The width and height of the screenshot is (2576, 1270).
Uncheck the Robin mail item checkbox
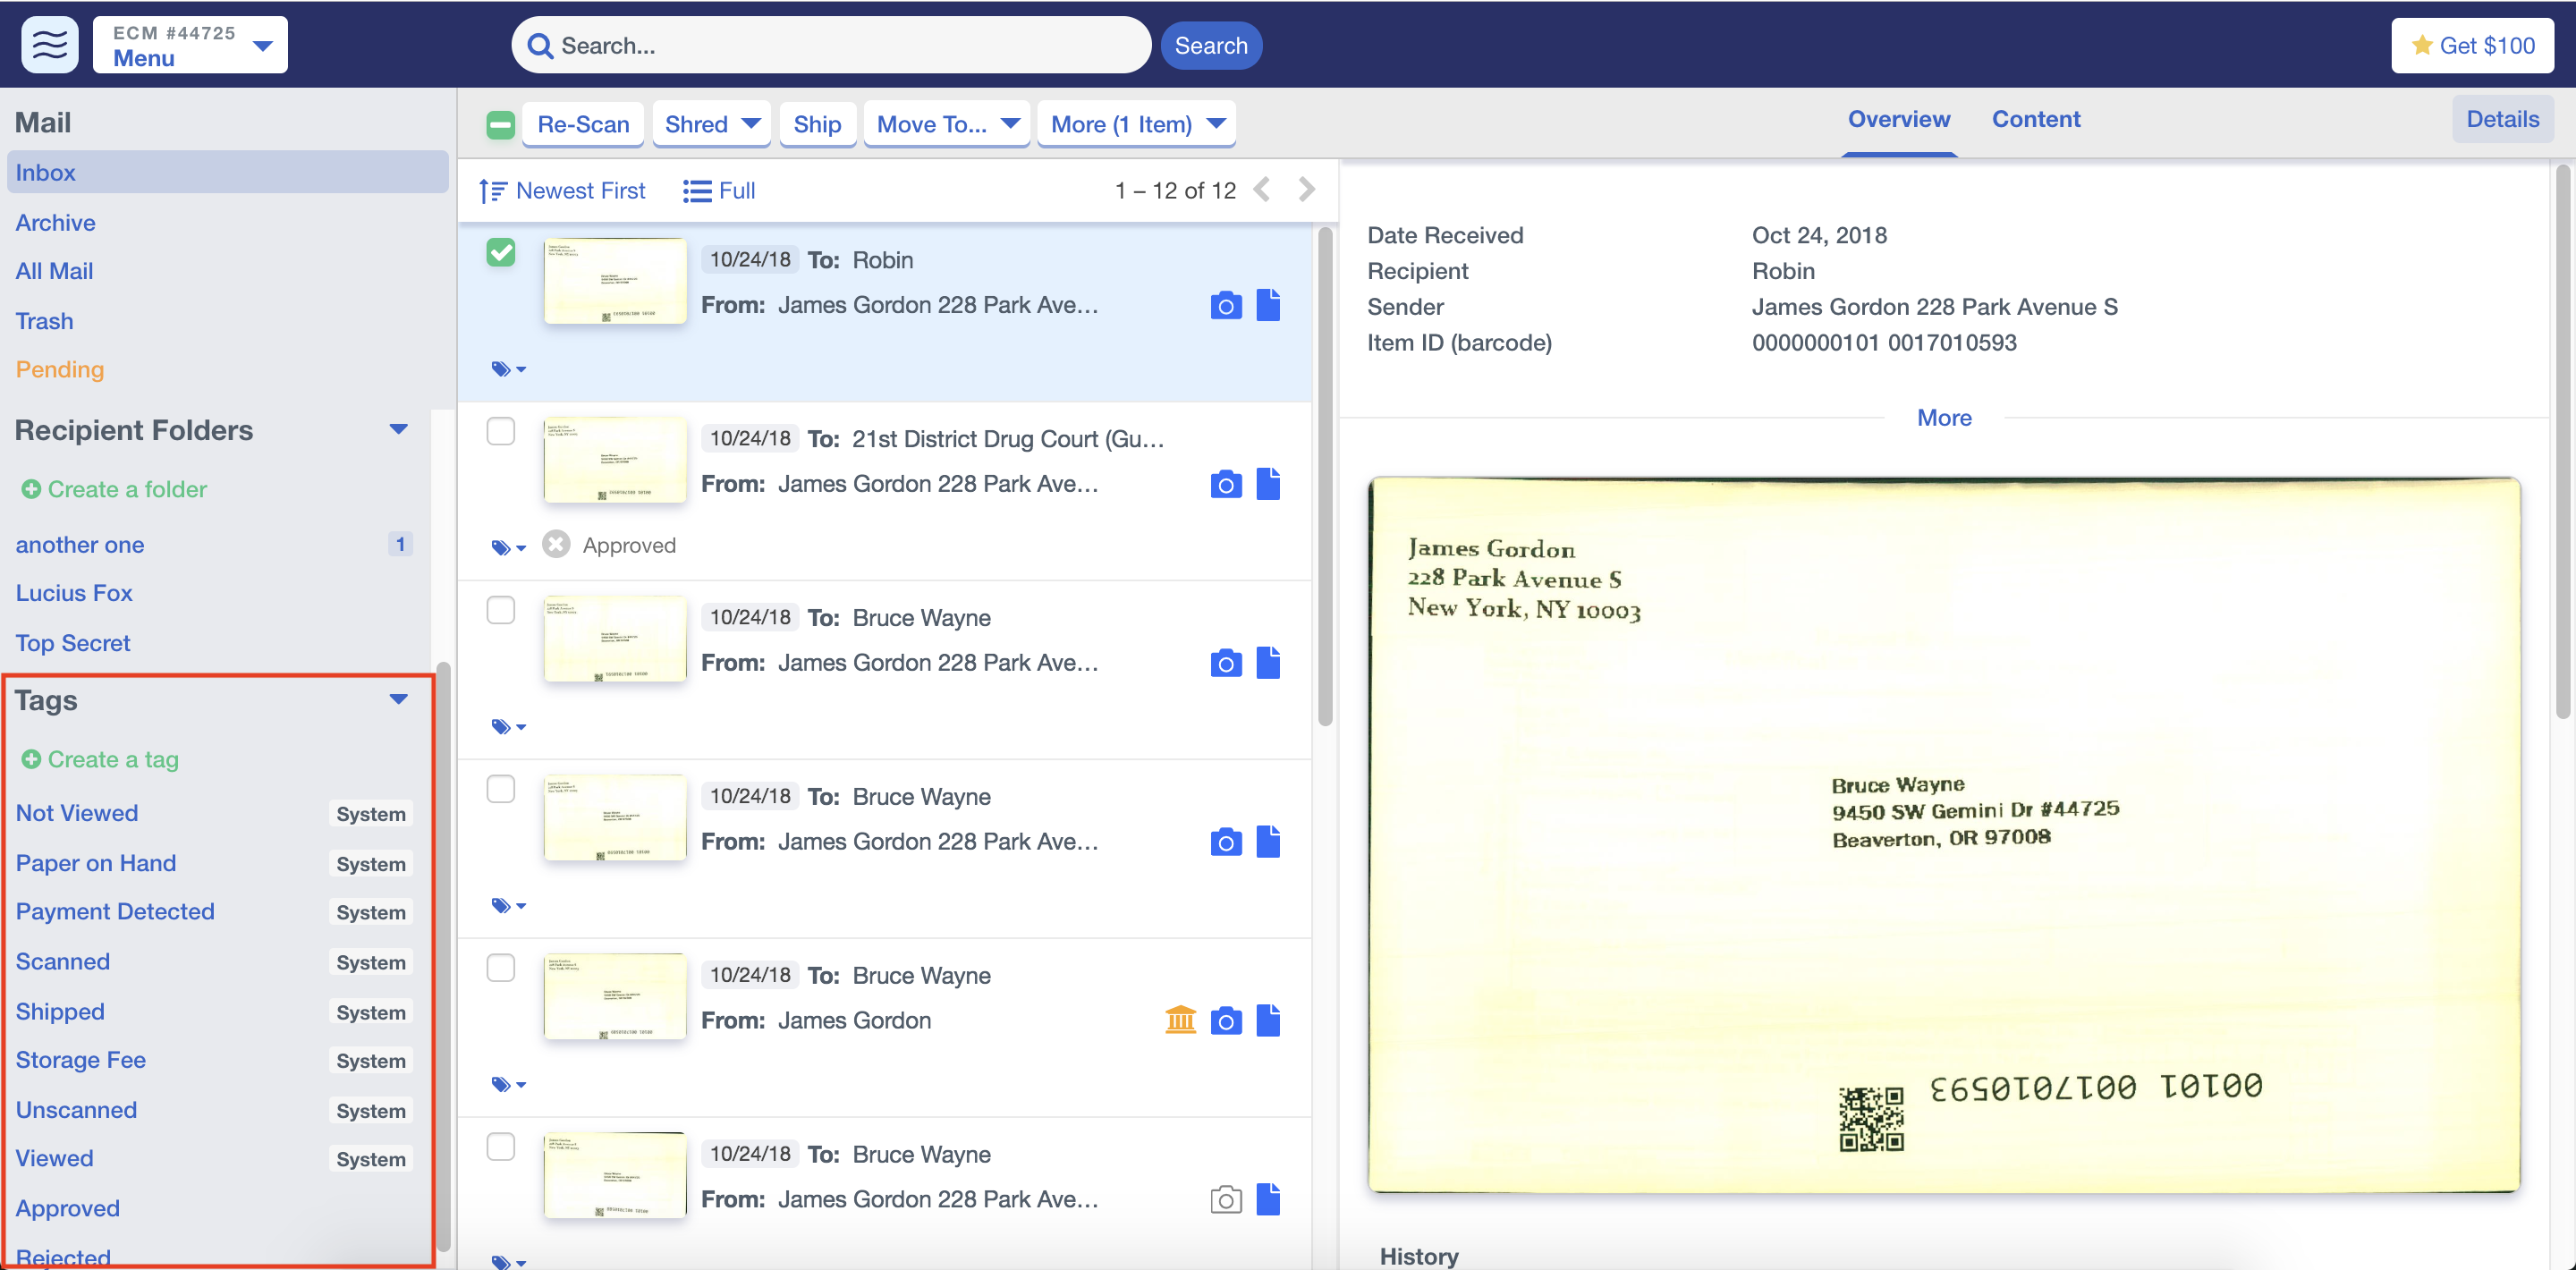[500, 252]
